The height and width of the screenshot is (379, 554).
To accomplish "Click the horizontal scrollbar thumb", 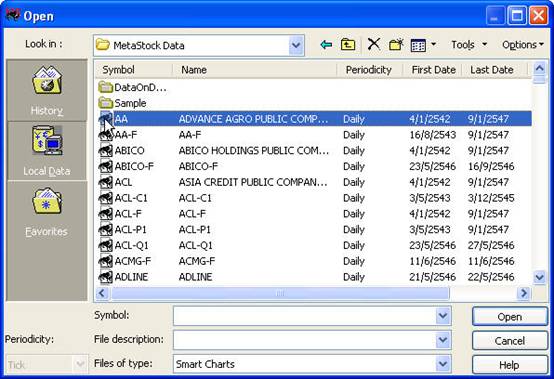I will coord(280,293).
